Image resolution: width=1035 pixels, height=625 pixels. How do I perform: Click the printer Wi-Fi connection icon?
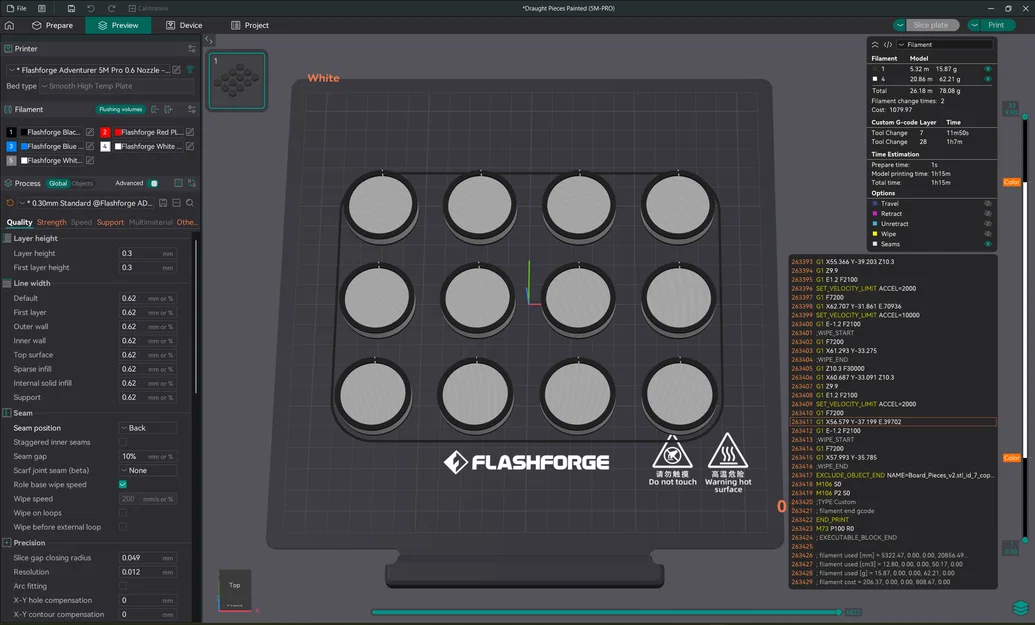pos(190,70)
